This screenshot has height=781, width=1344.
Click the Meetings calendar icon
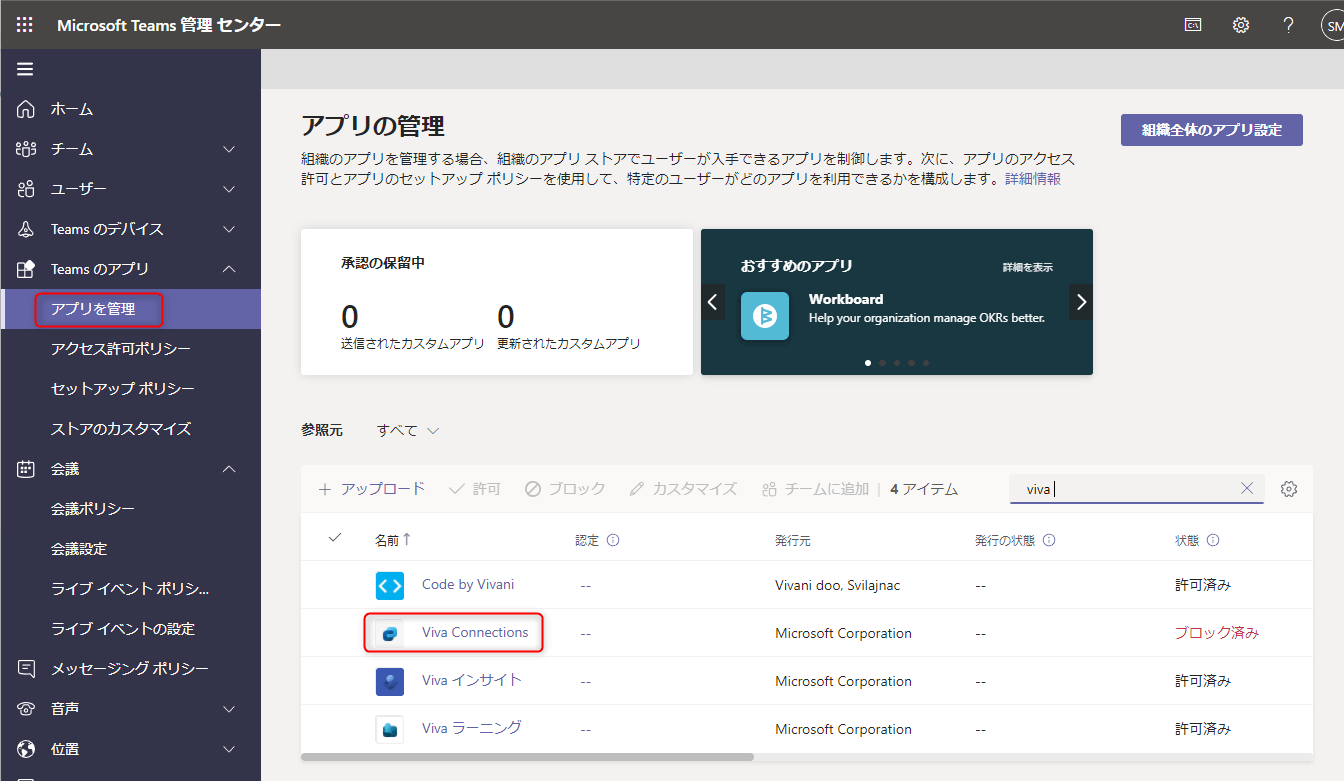(26, 469)
